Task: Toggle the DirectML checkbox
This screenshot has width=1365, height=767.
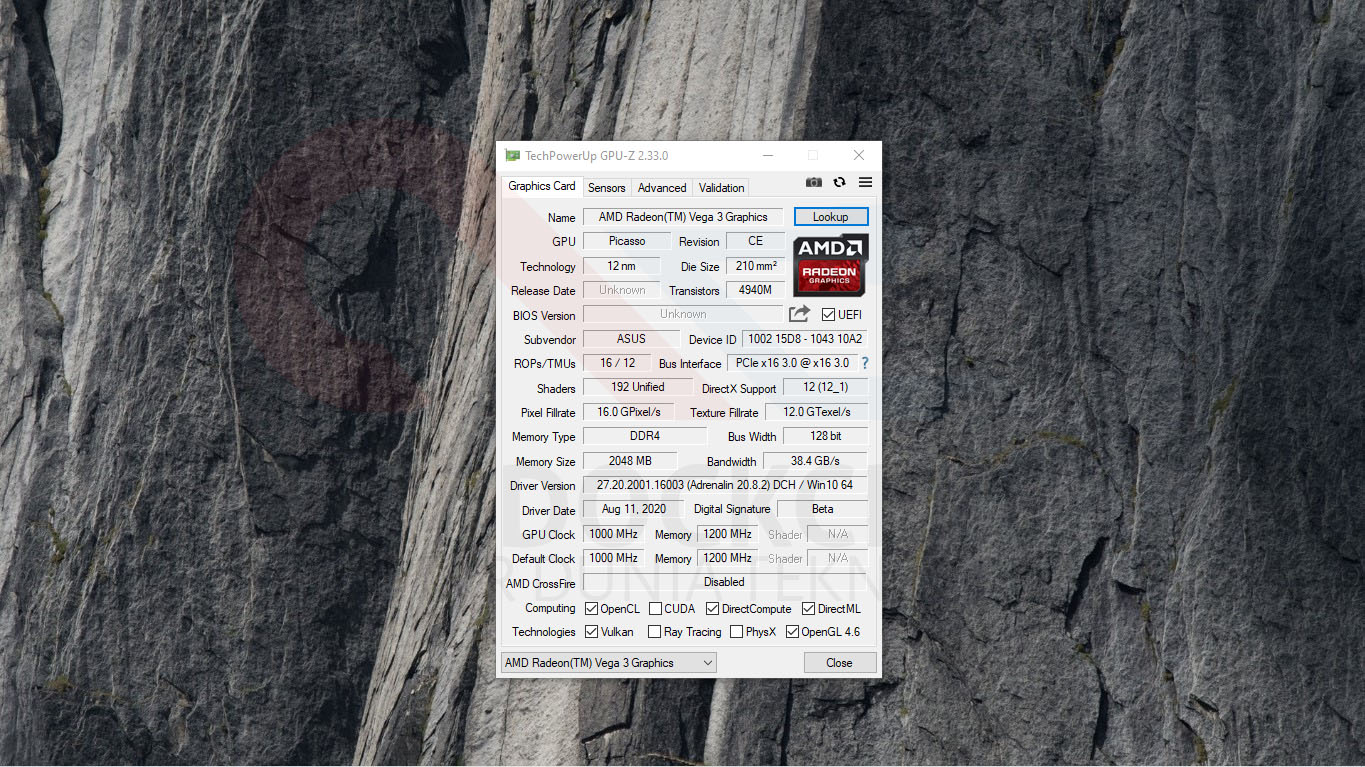Action: coord(808,609)
